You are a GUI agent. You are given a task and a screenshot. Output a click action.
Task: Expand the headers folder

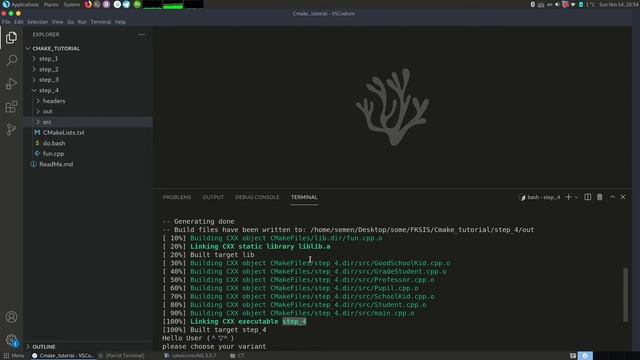click(88, 101)
